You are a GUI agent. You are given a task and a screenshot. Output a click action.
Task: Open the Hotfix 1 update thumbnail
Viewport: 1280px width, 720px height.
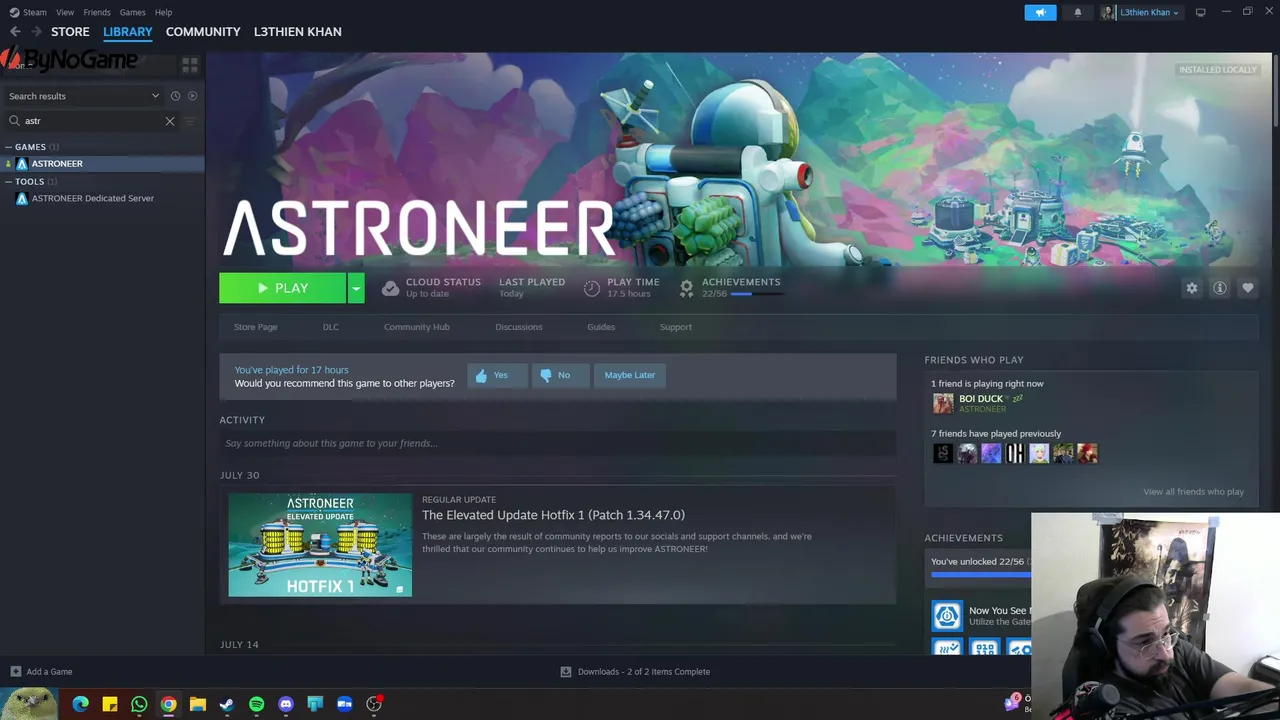click(x=320, y=545)
